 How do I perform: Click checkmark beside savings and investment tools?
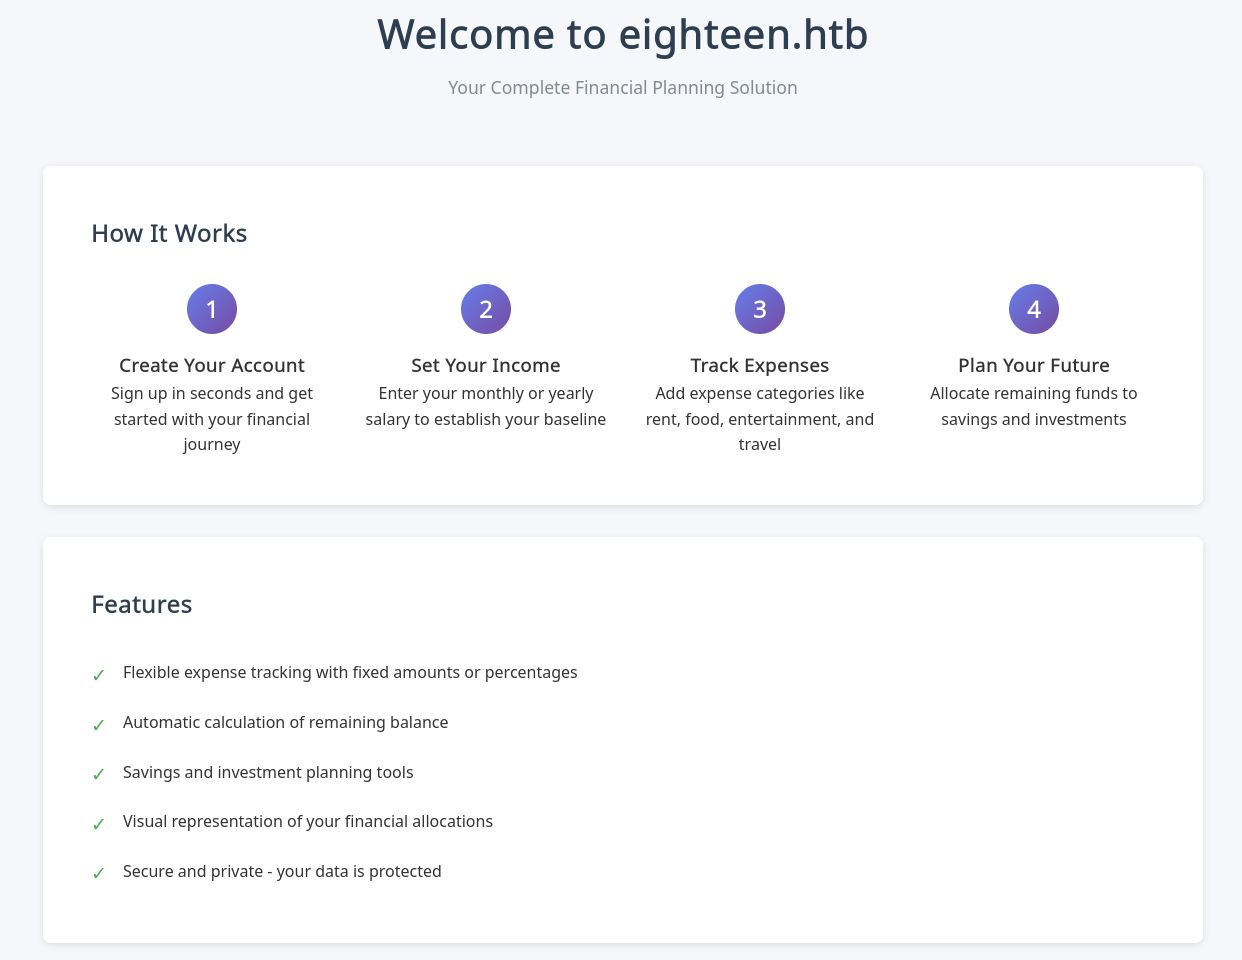pyautogui.click(x=99, y=774)
